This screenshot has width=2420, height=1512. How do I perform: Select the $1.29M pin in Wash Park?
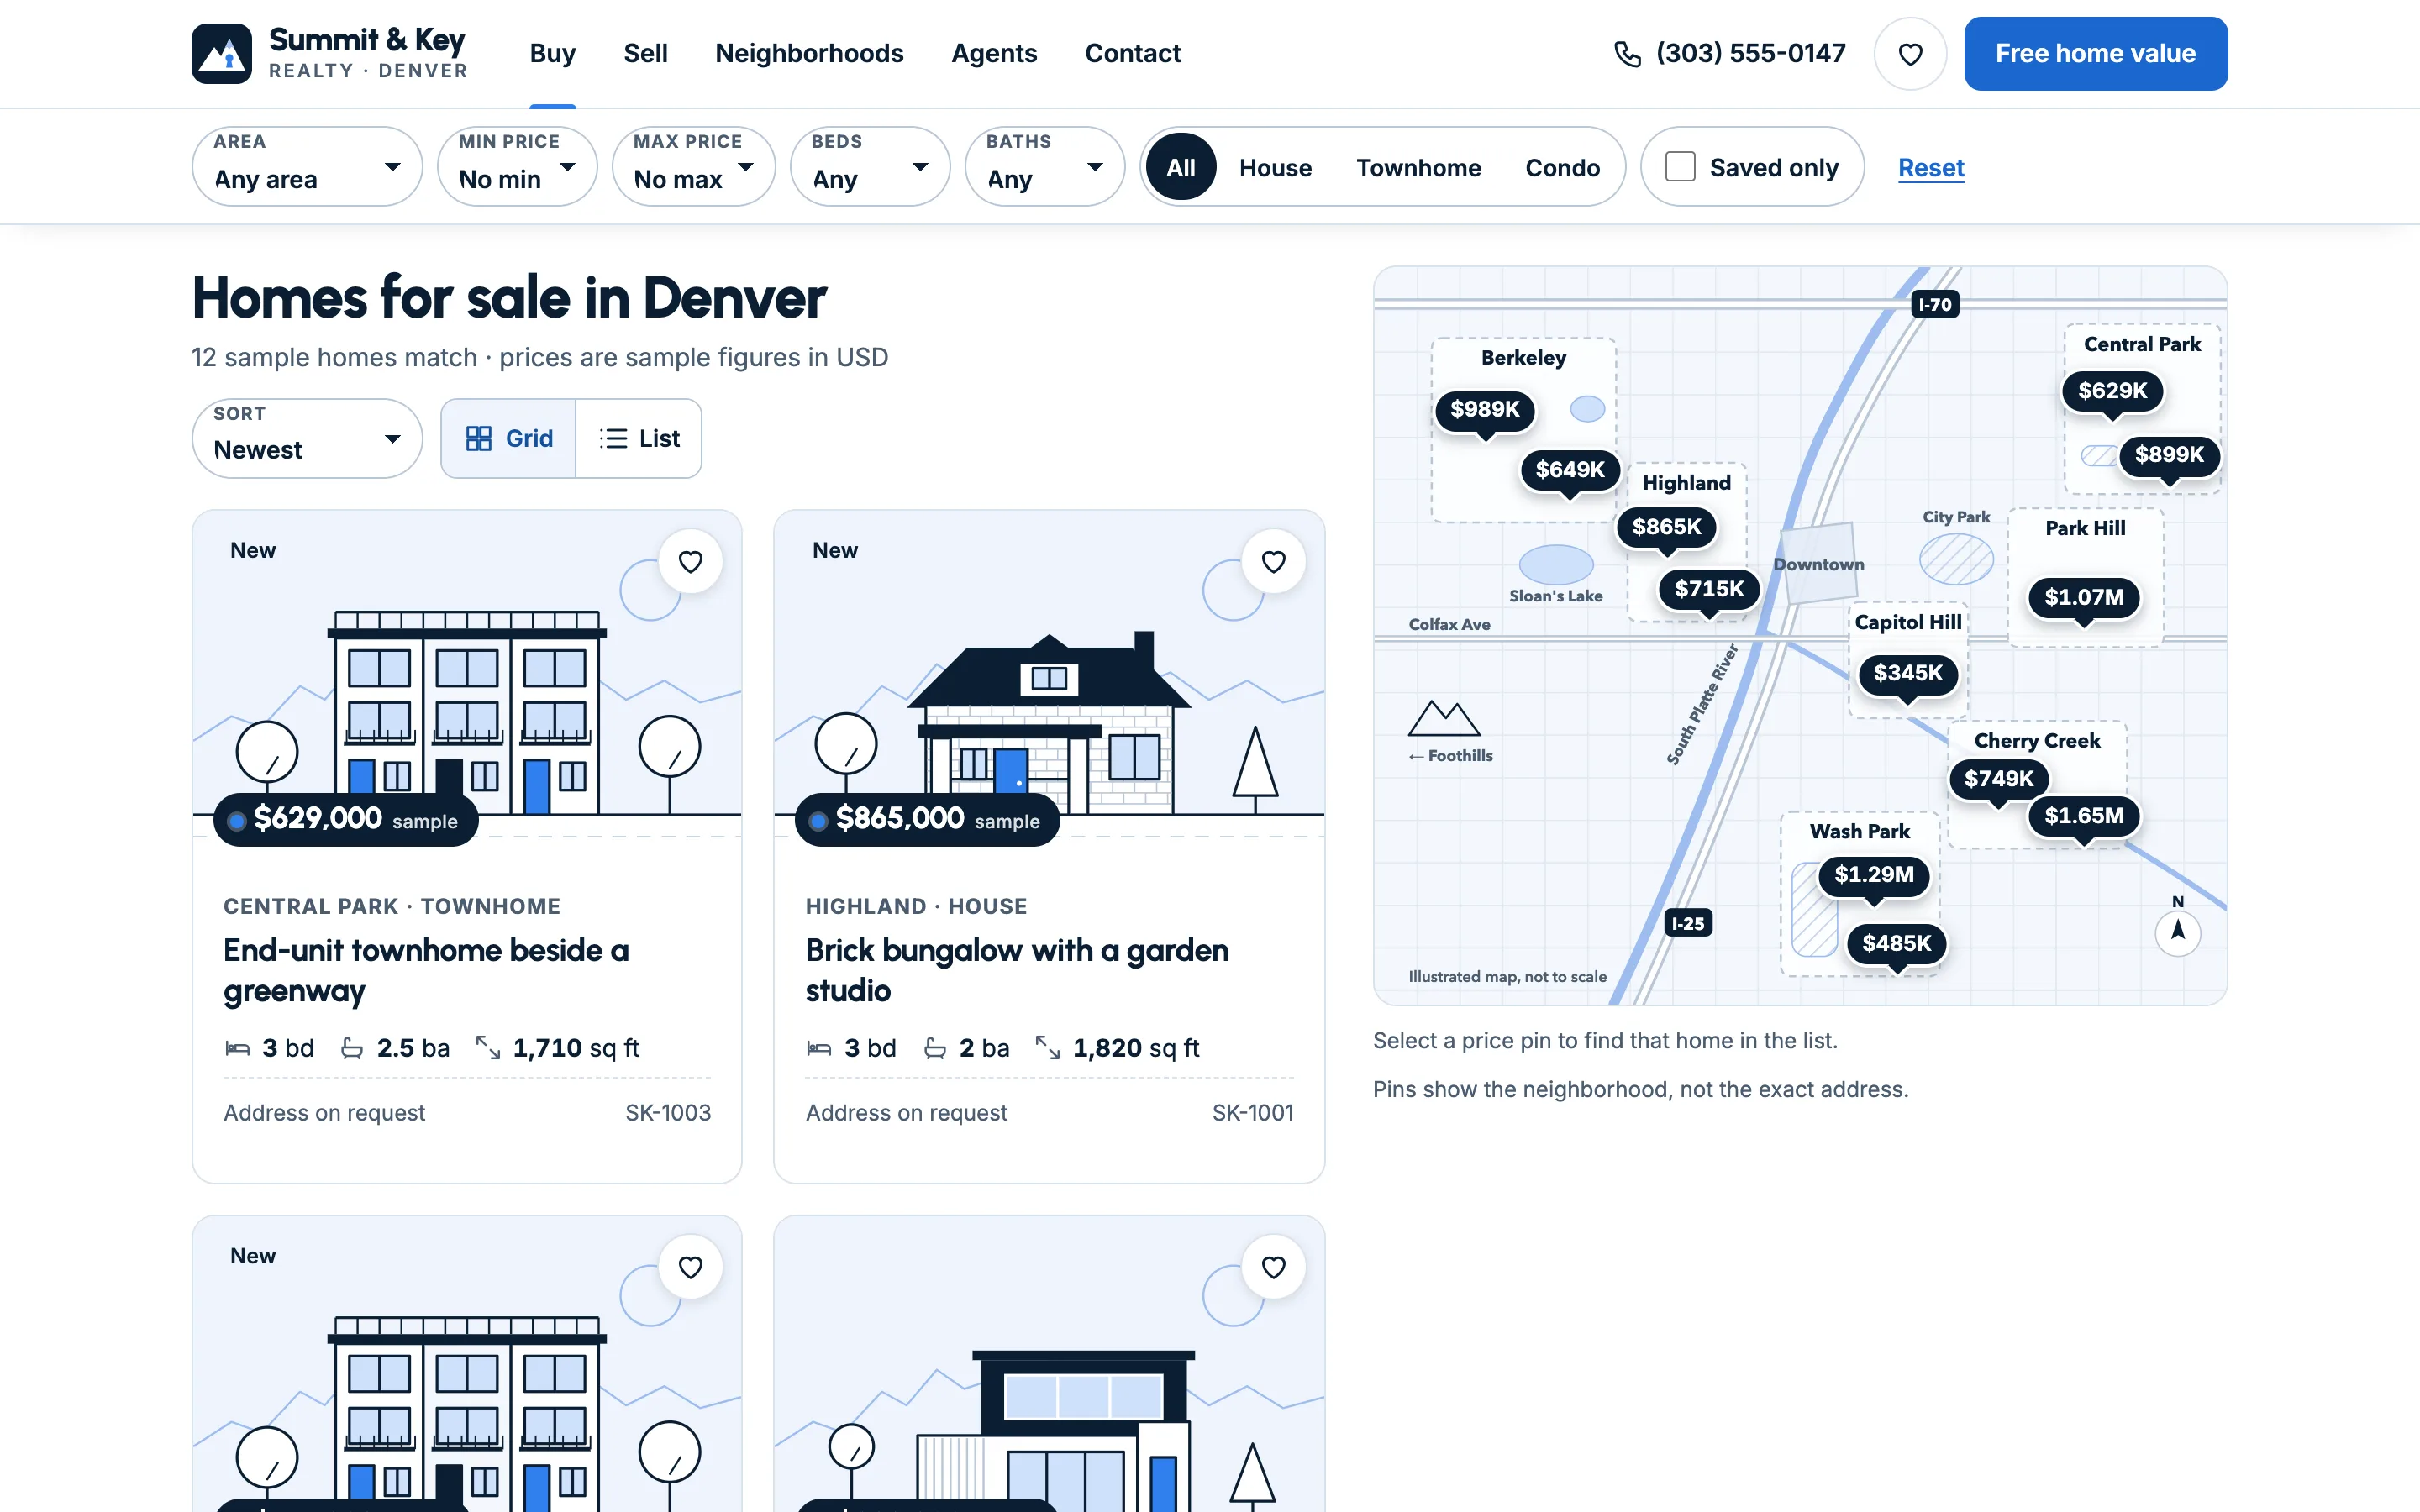[x=1874, y=875]
